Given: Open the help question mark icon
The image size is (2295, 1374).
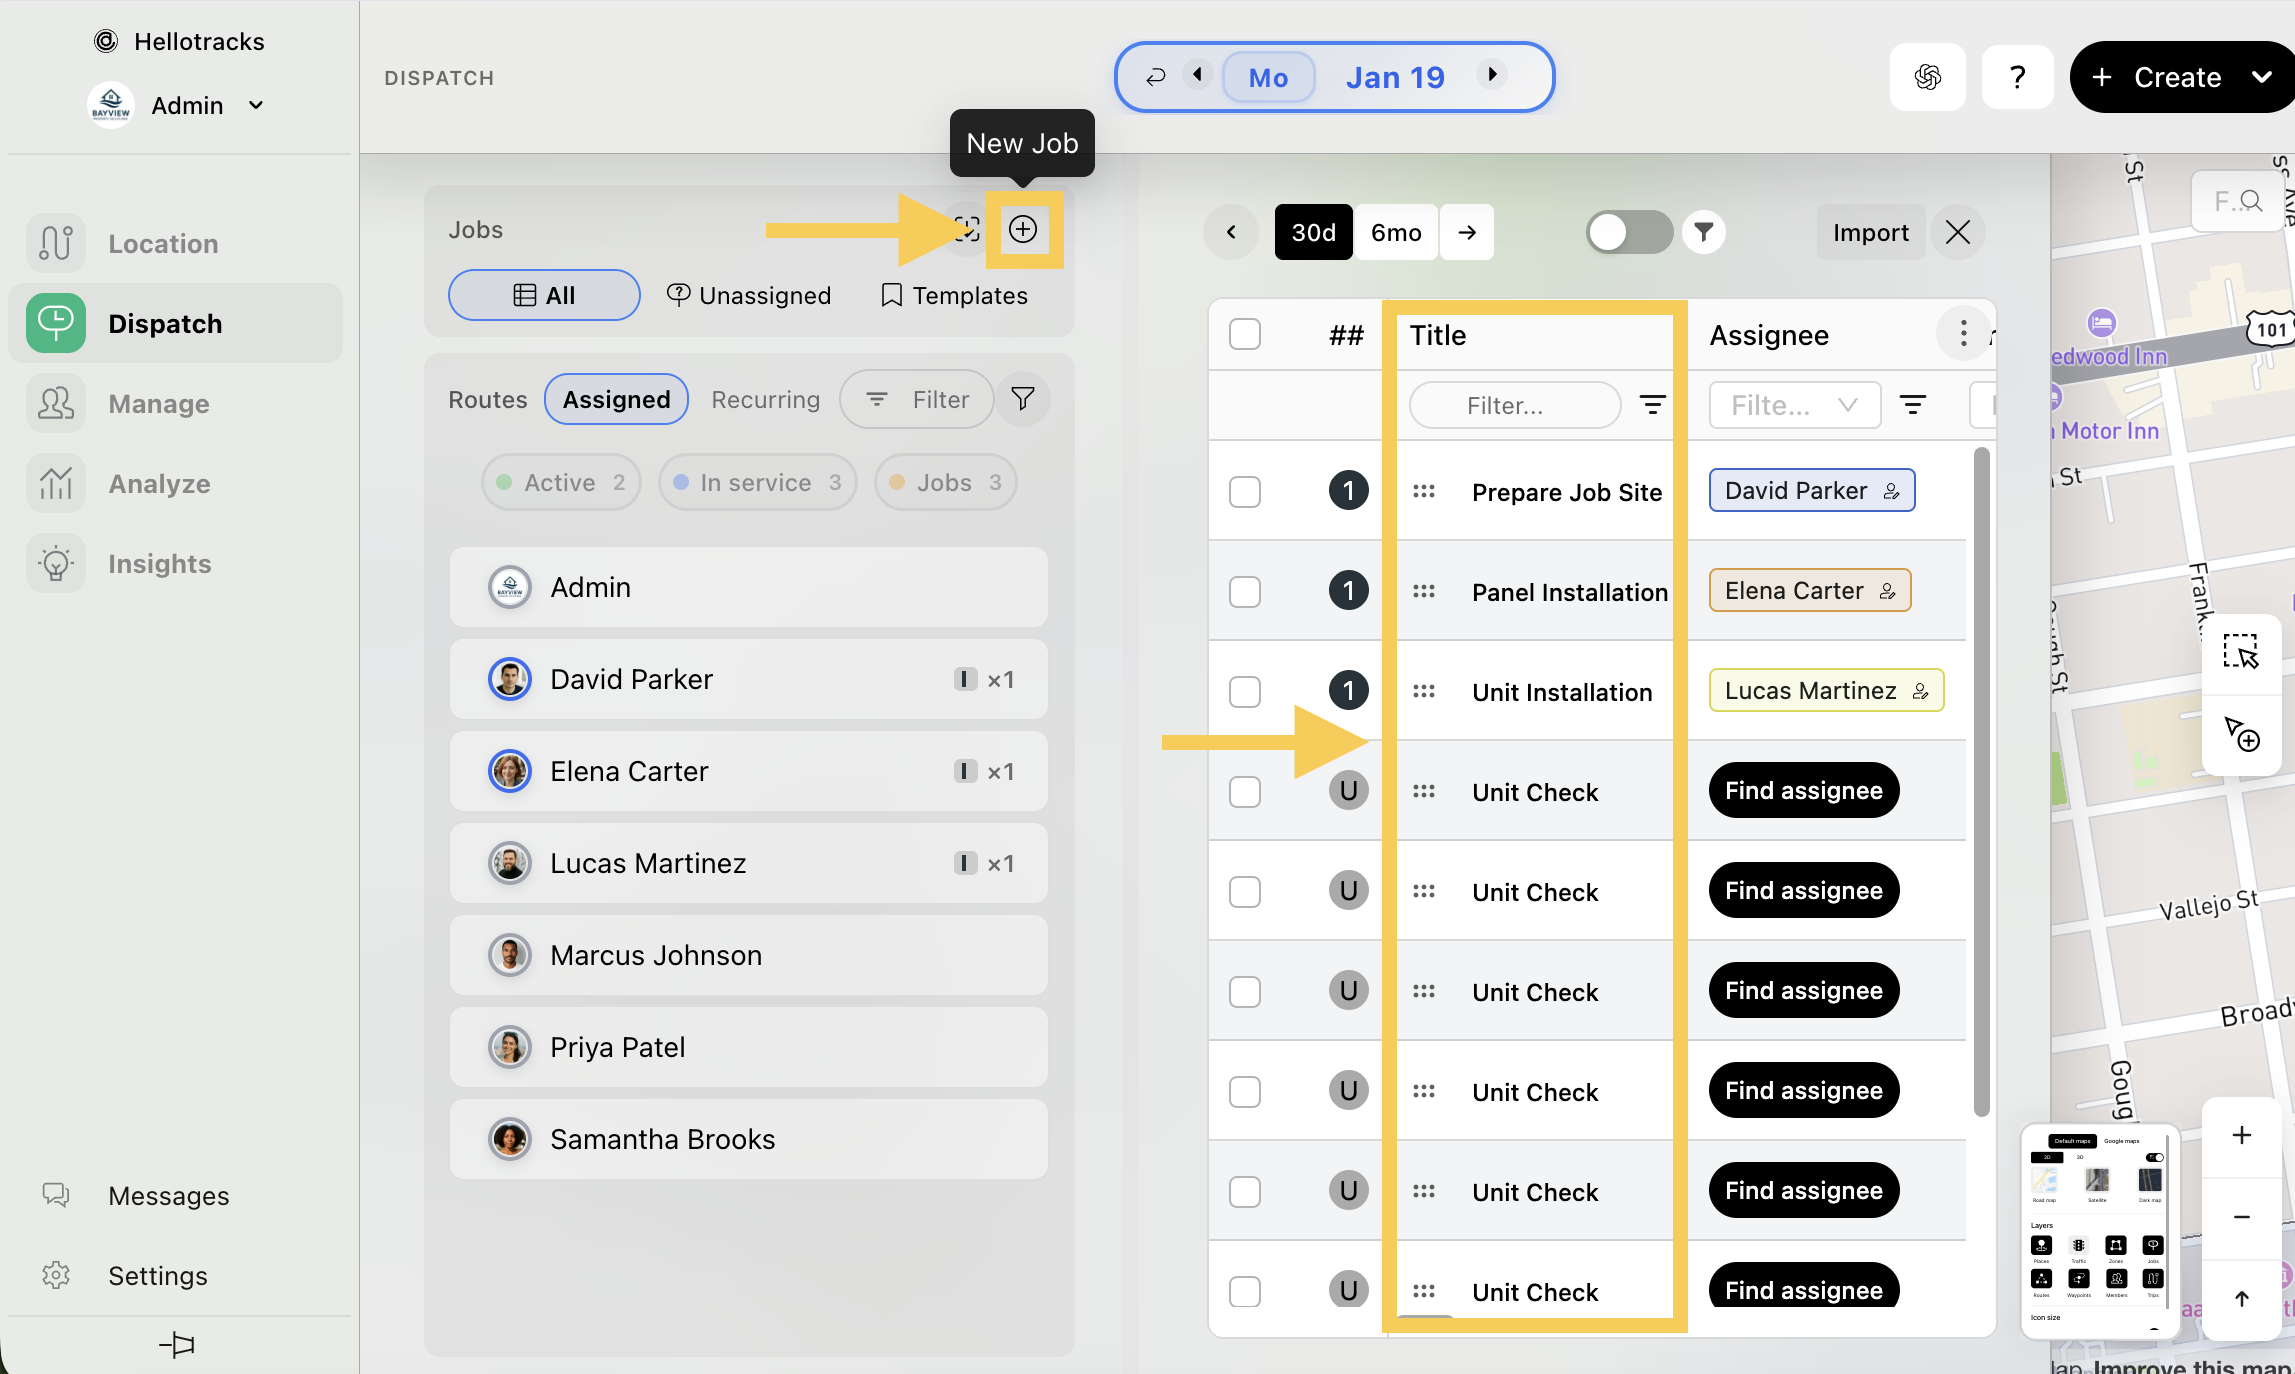Looking at the screenshot, I should pos(2017,77).
